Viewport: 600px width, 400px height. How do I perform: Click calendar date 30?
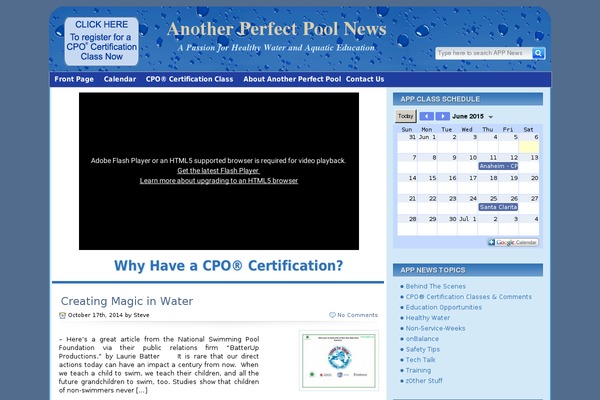(452, 219)
